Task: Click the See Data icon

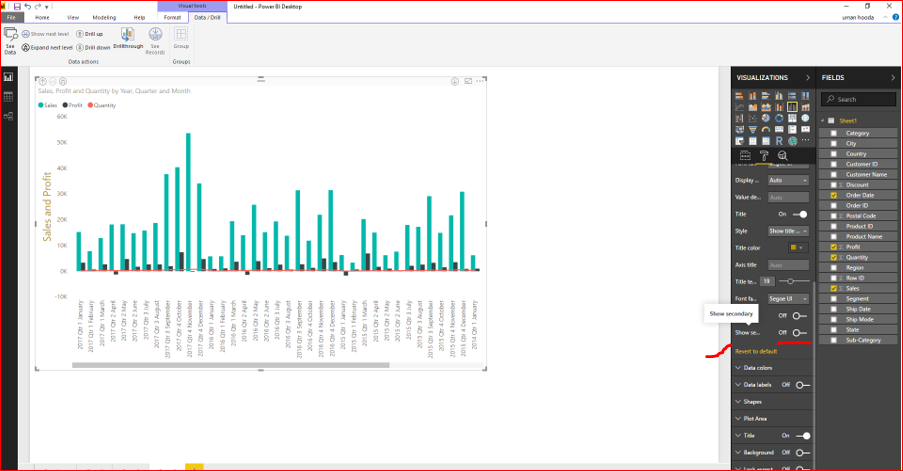Action: tap(10, 40)
